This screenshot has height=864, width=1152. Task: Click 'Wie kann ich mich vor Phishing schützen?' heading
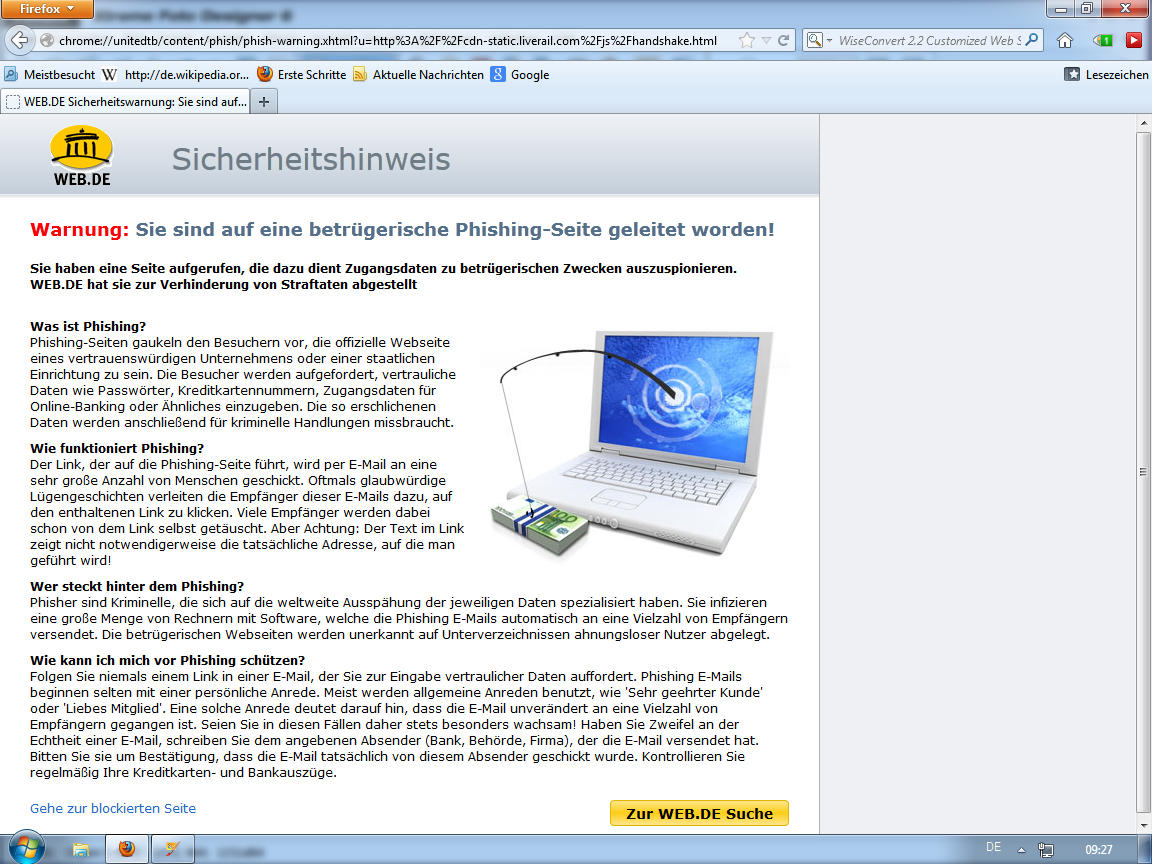(168, 660)
